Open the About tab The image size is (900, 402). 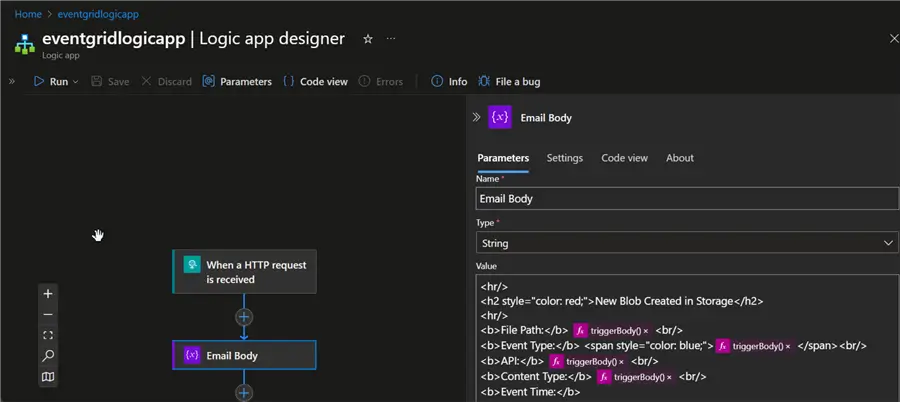[680, 158]
